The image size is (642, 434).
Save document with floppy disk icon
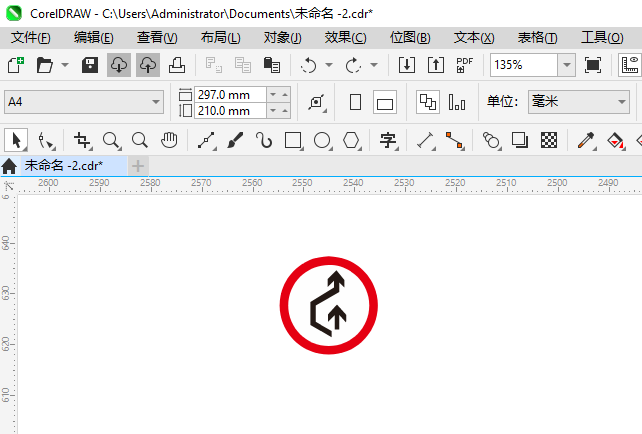(x=90, y=65)
